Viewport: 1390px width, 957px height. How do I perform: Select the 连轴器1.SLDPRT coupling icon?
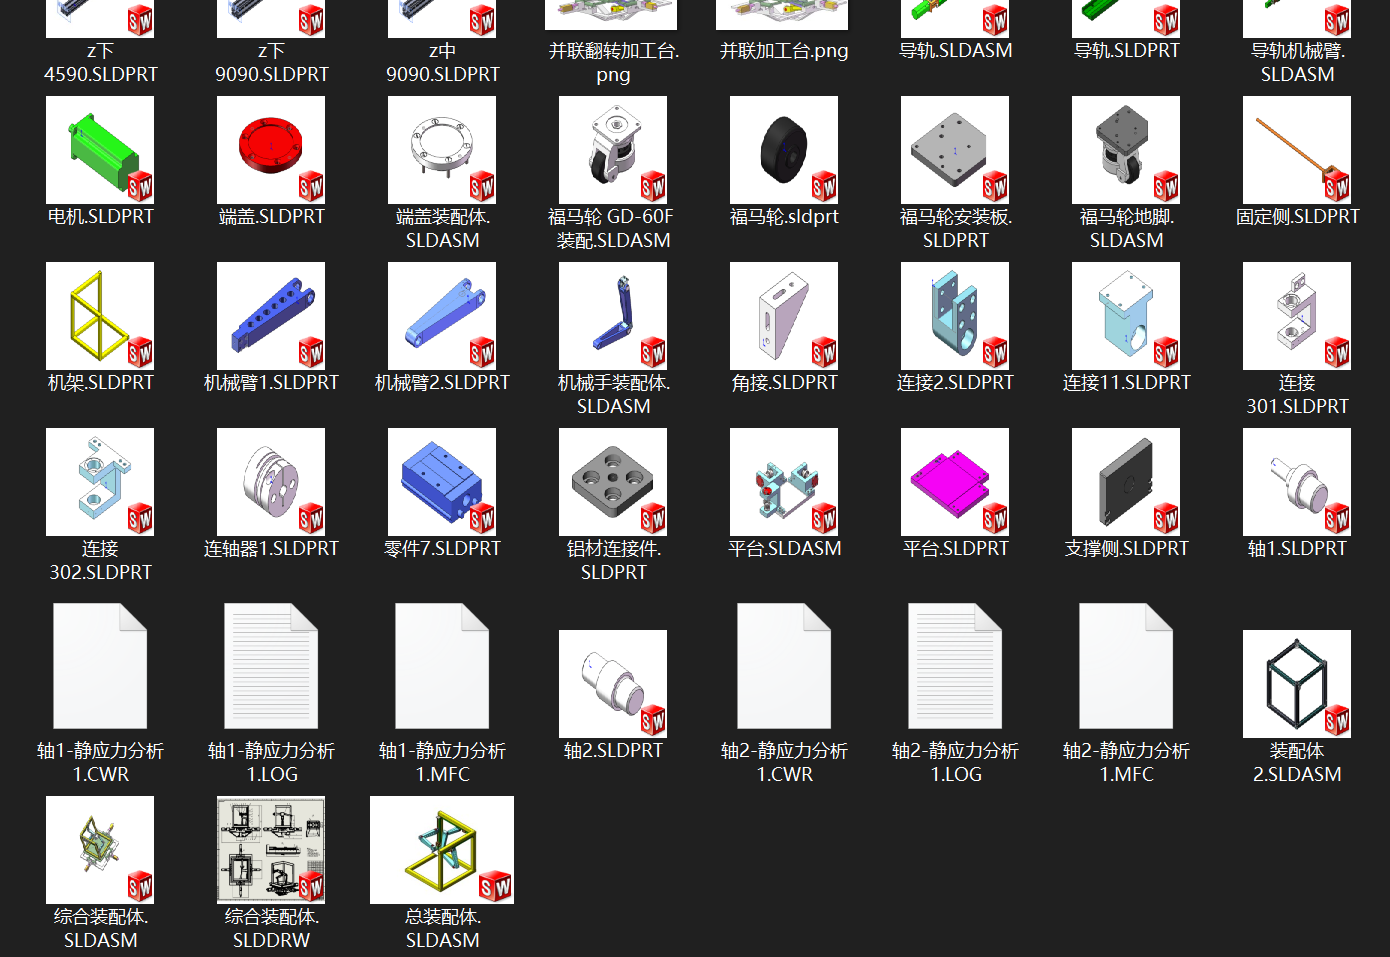coord(271,482)
